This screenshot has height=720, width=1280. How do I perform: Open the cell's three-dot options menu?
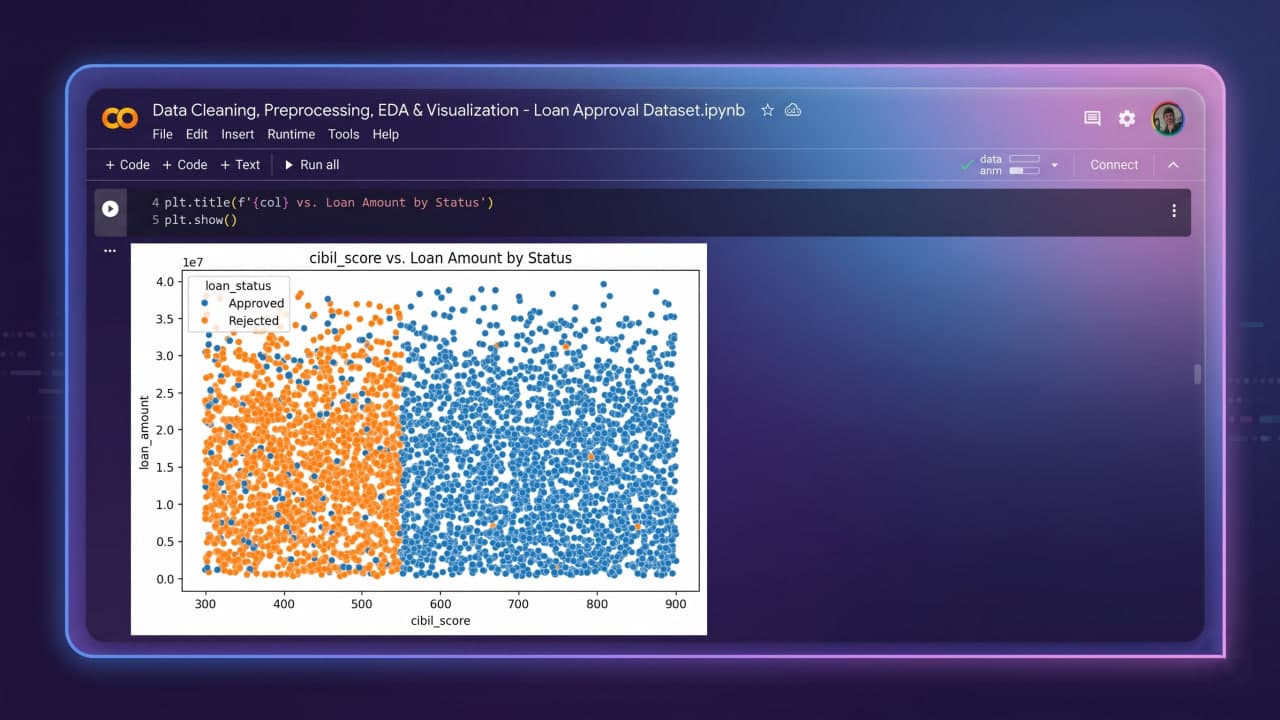point(1174,211)
